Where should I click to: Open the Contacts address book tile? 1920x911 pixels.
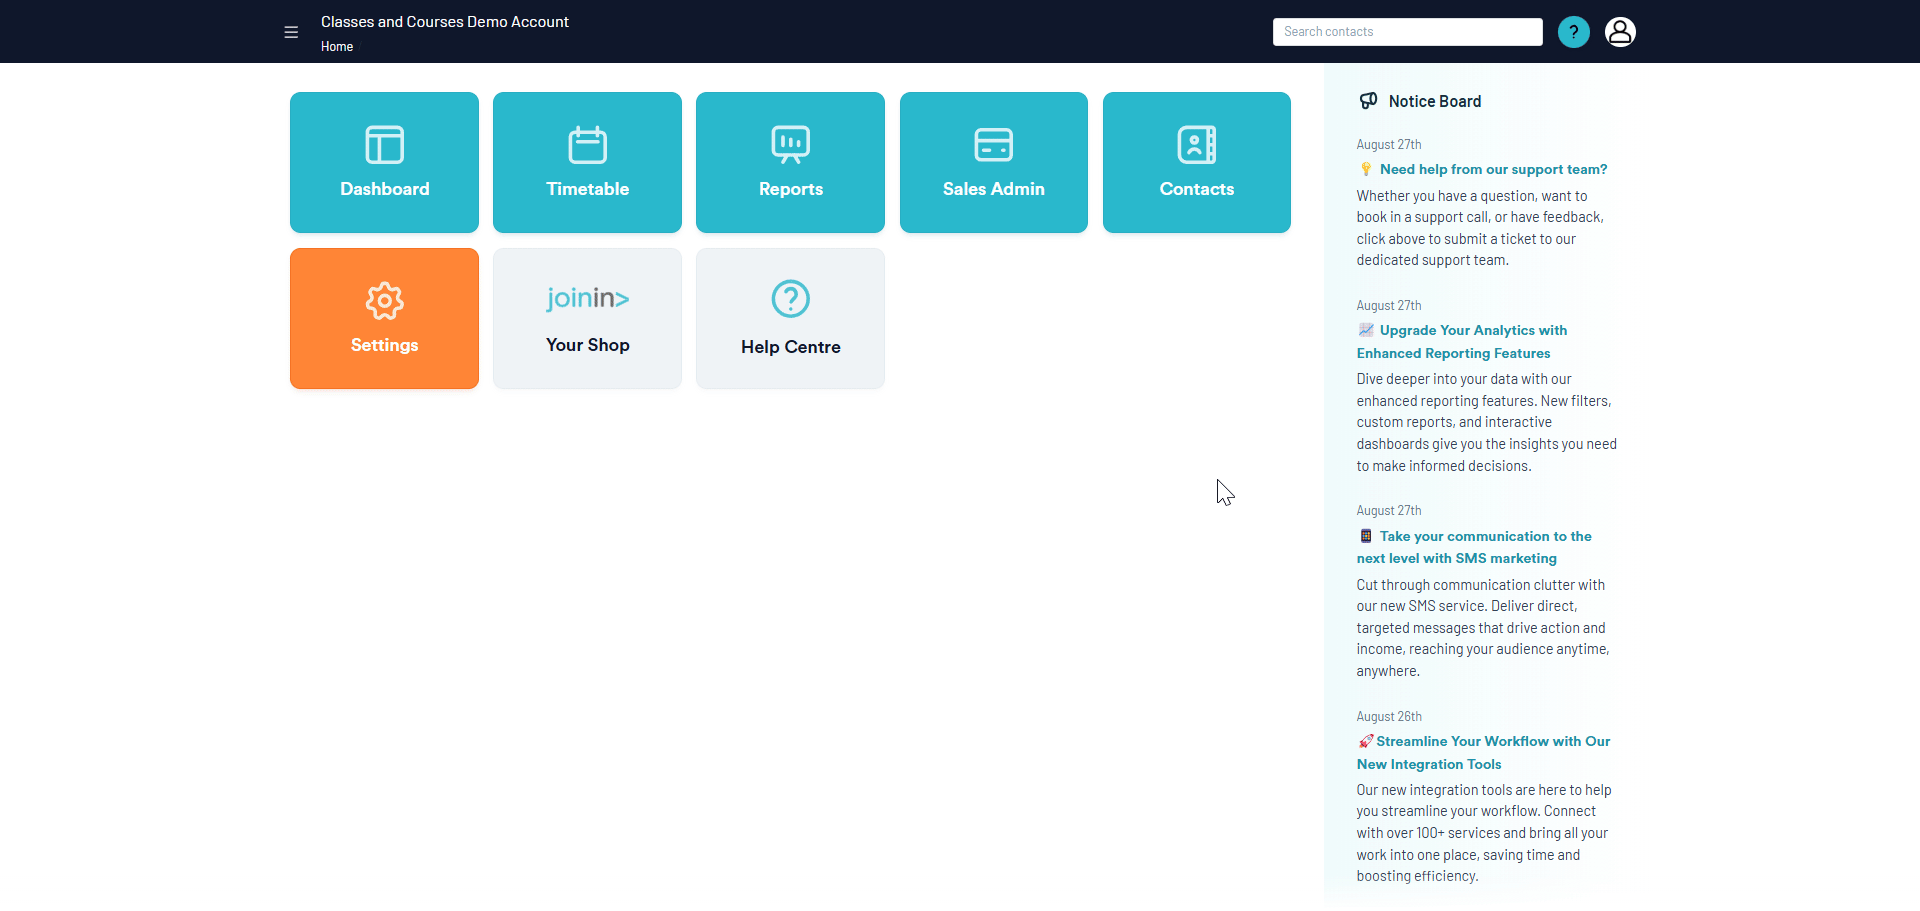[1196, 163]
